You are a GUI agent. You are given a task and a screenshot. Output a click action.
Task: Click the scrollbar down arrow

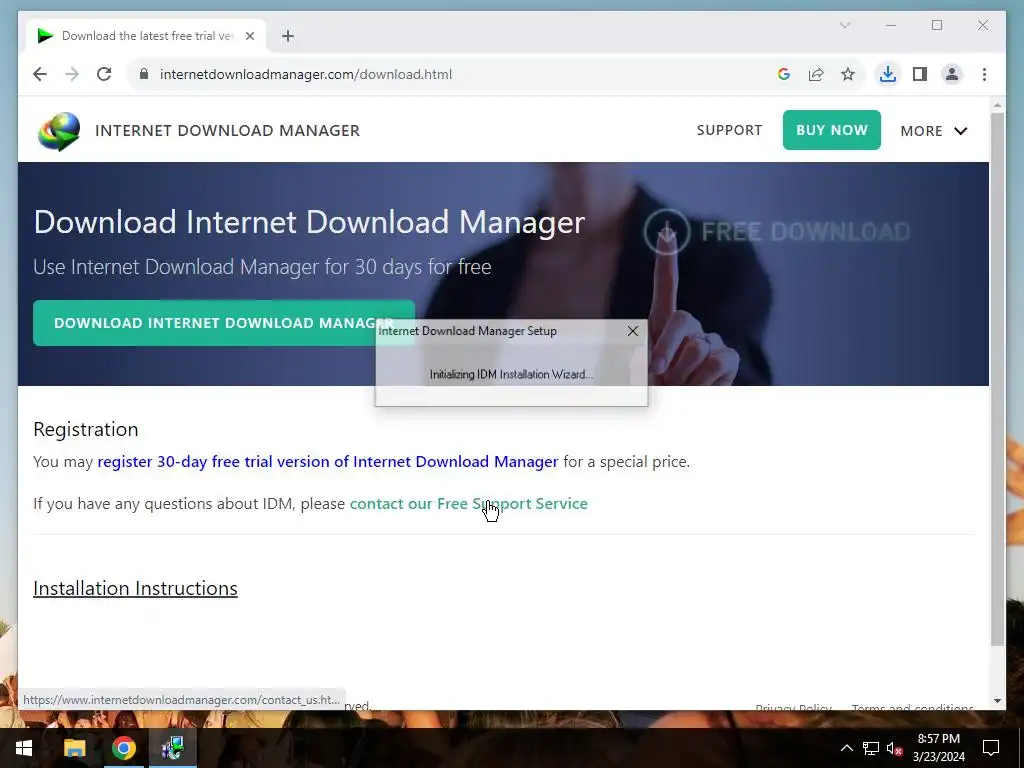click(x=997, y=701)
